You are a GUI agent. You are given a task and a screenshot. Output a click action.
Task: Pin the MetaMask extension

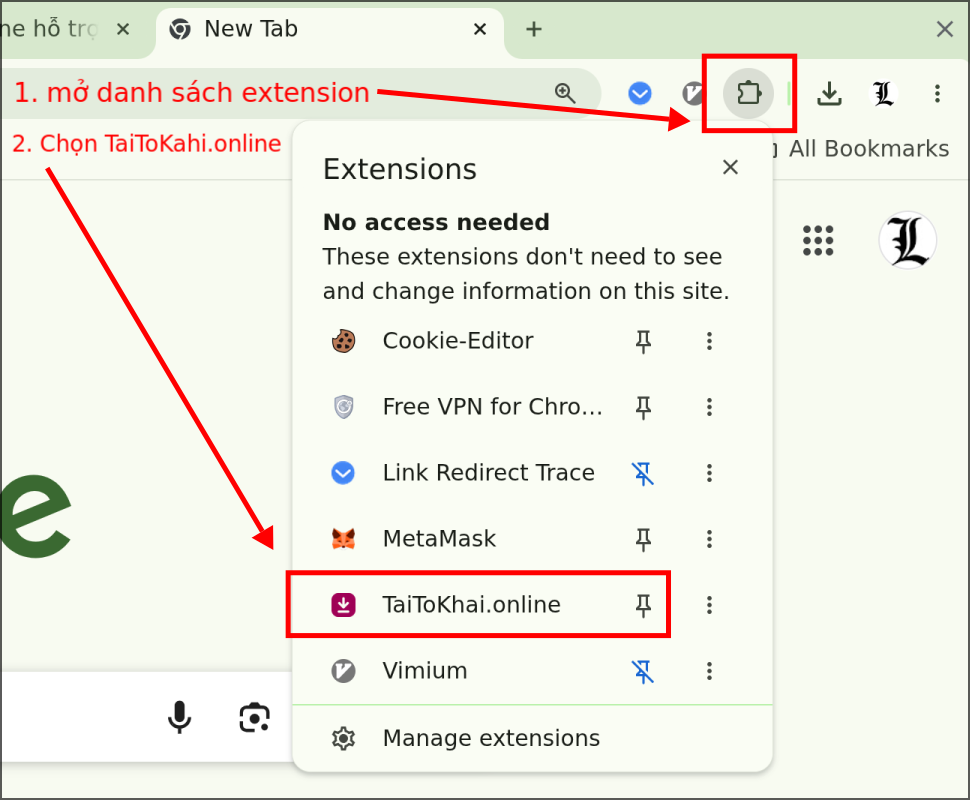(x=643, y=539)
